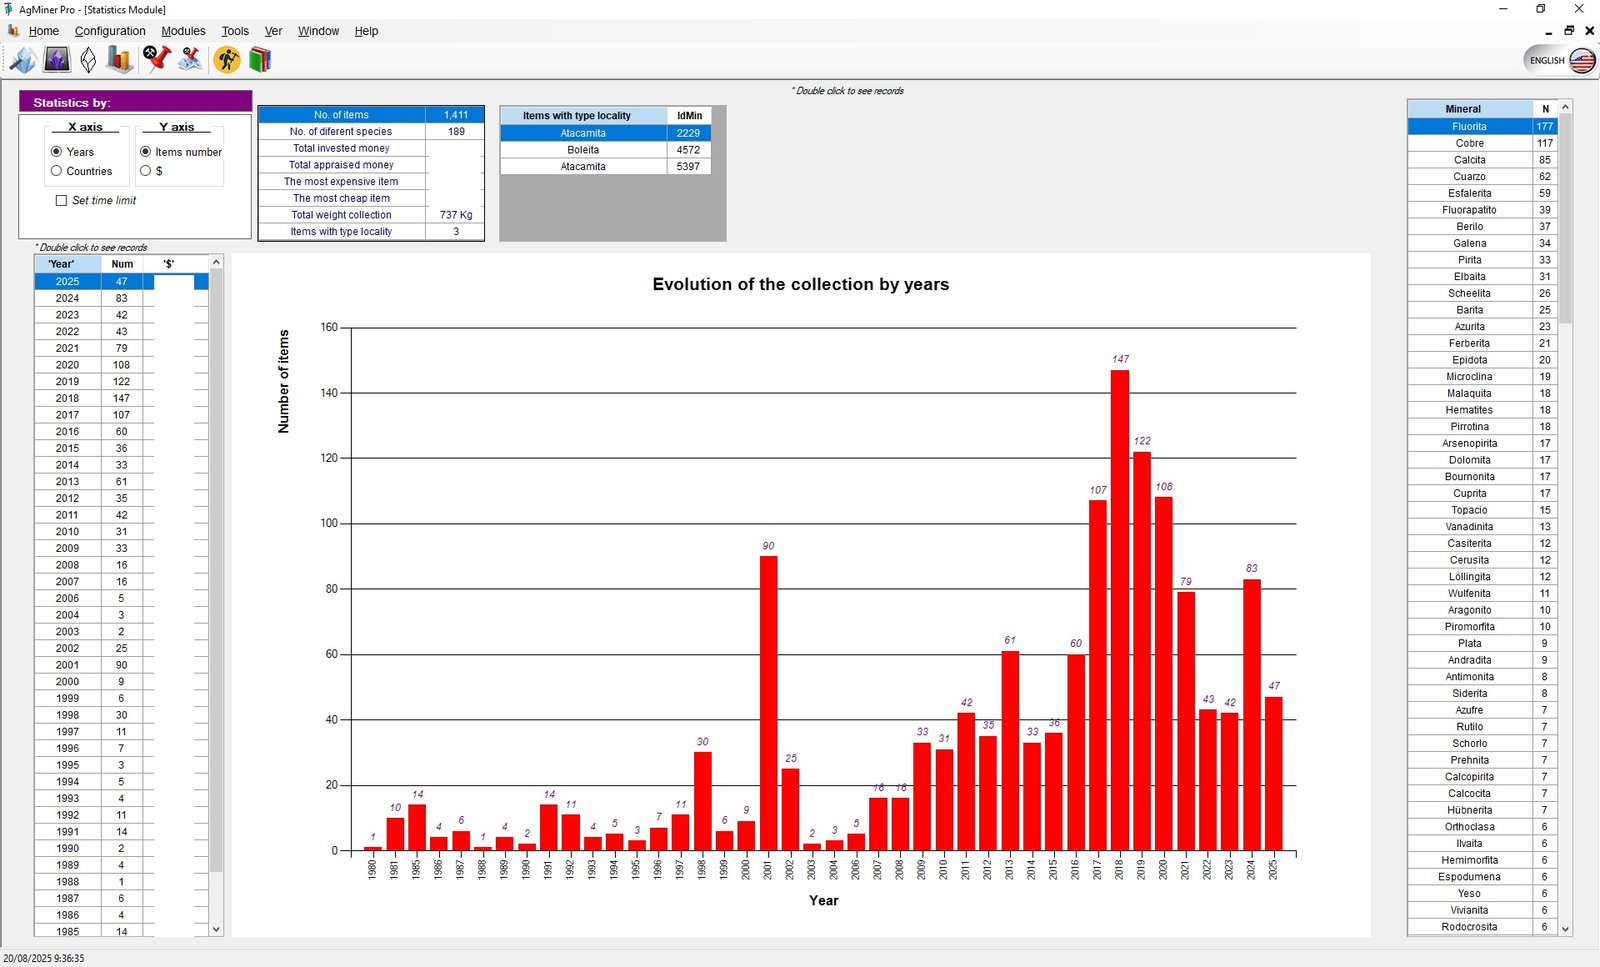Click the 2024 bar labeled 83

coord(1252,715)
